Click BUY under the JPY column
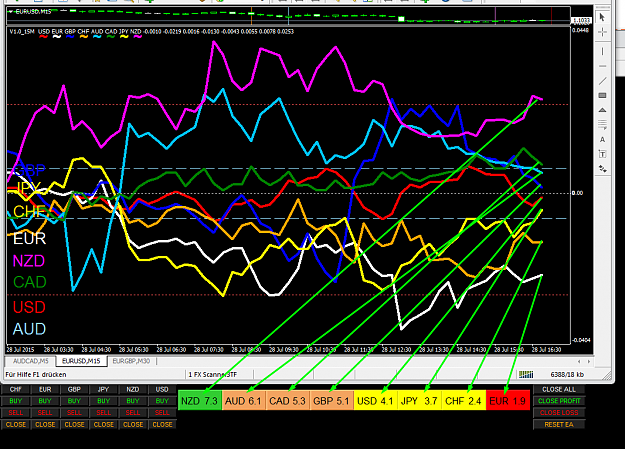 (104, 401)
